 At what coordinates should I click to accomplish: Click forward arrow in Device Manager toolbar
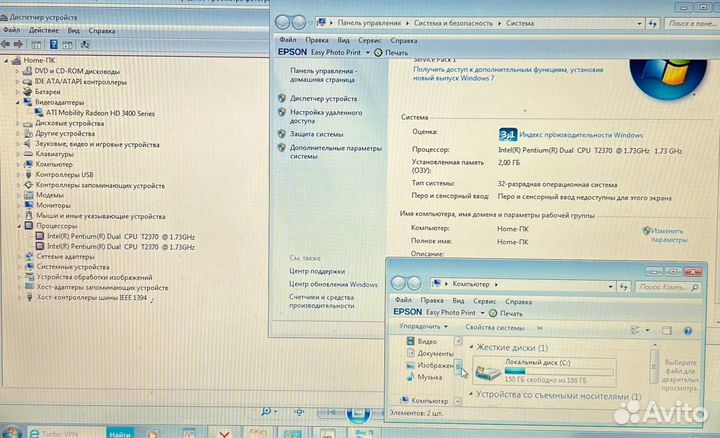[x=18, y=45]
